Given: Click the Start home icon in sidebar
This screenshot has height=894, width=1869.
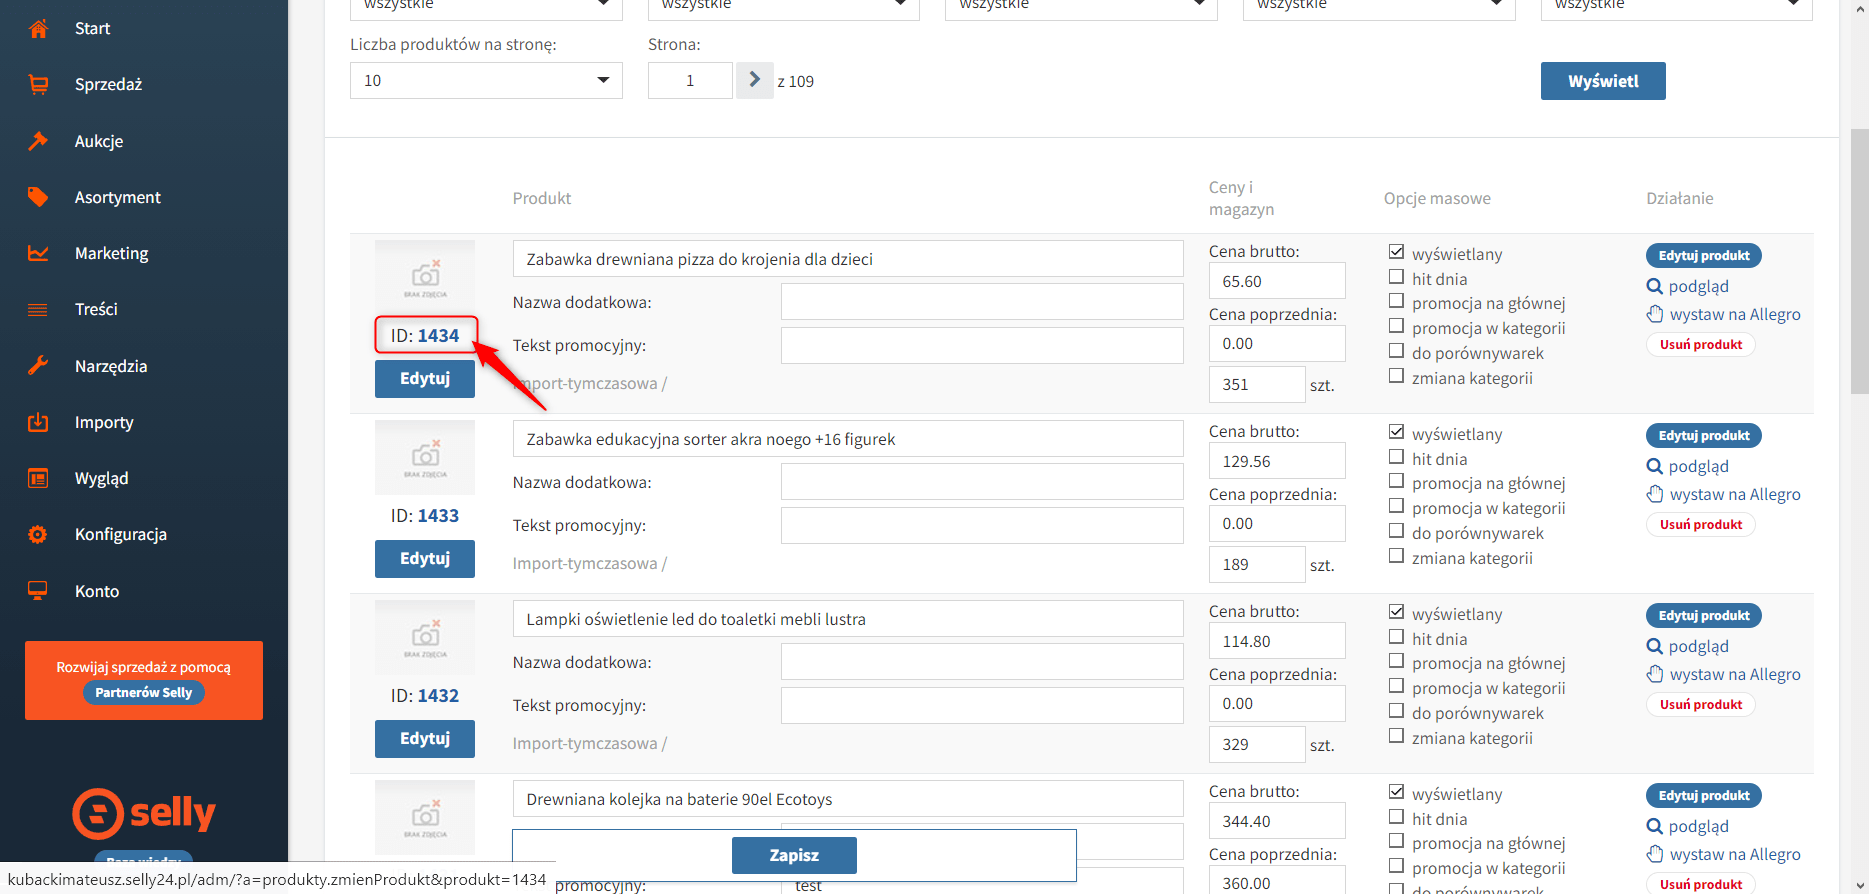Looking at the screenshot, I should [38, 29].
